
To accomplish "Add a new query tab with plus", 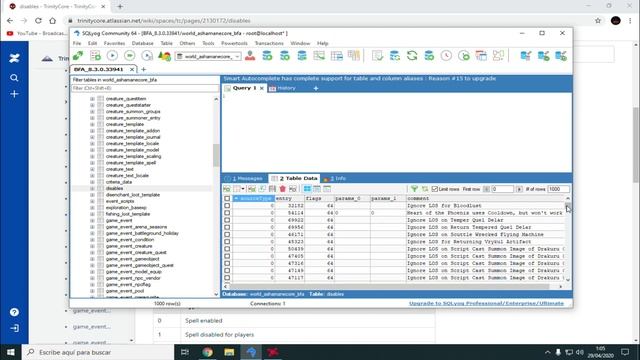I will 316,88.
